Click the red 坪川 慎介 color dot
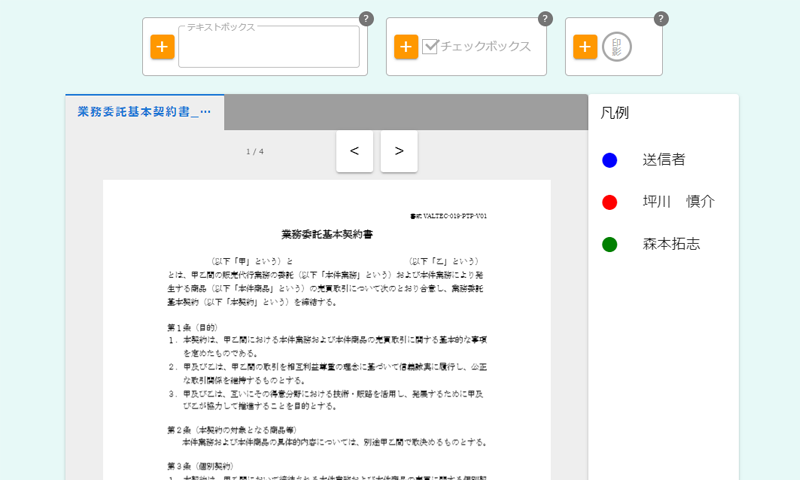This screenshot has width=800, height=480. (610, 202)
